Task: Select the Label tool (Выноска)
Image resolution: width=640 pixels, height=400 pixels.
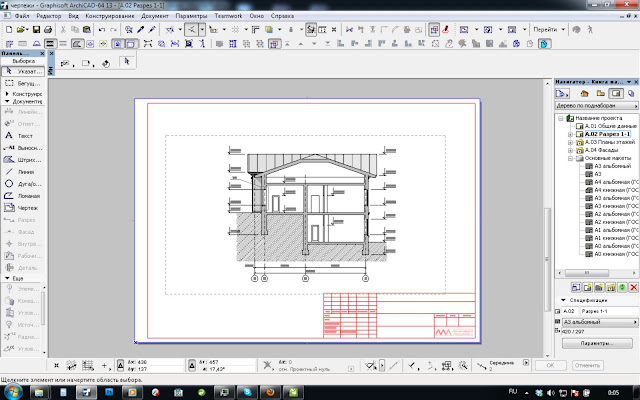Action: tap(23, 148)
